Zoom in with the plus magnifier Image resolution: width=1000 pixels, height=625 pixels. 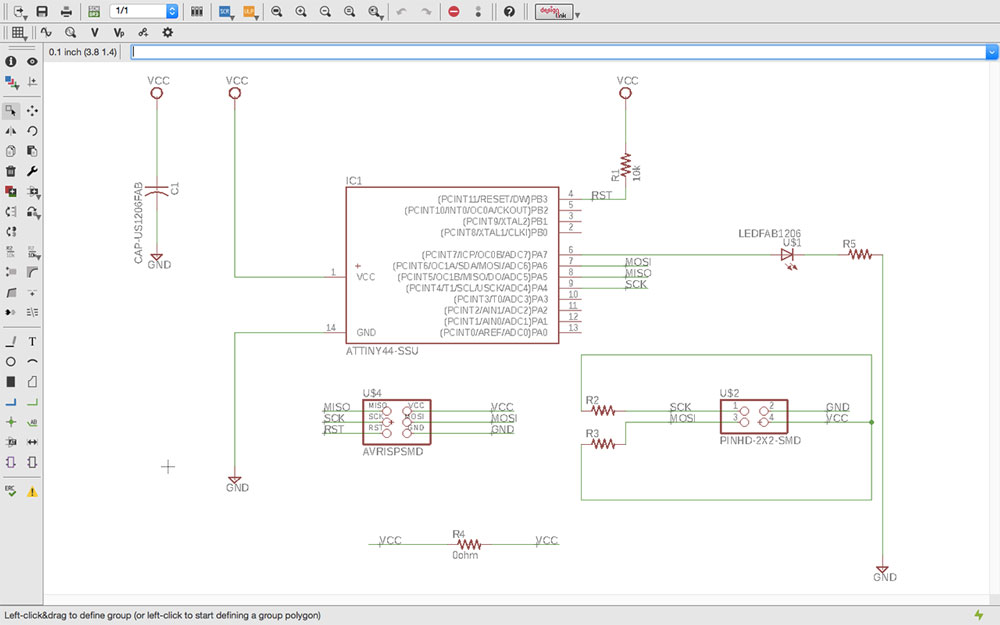pyautogui.click(x=301, y=11)
